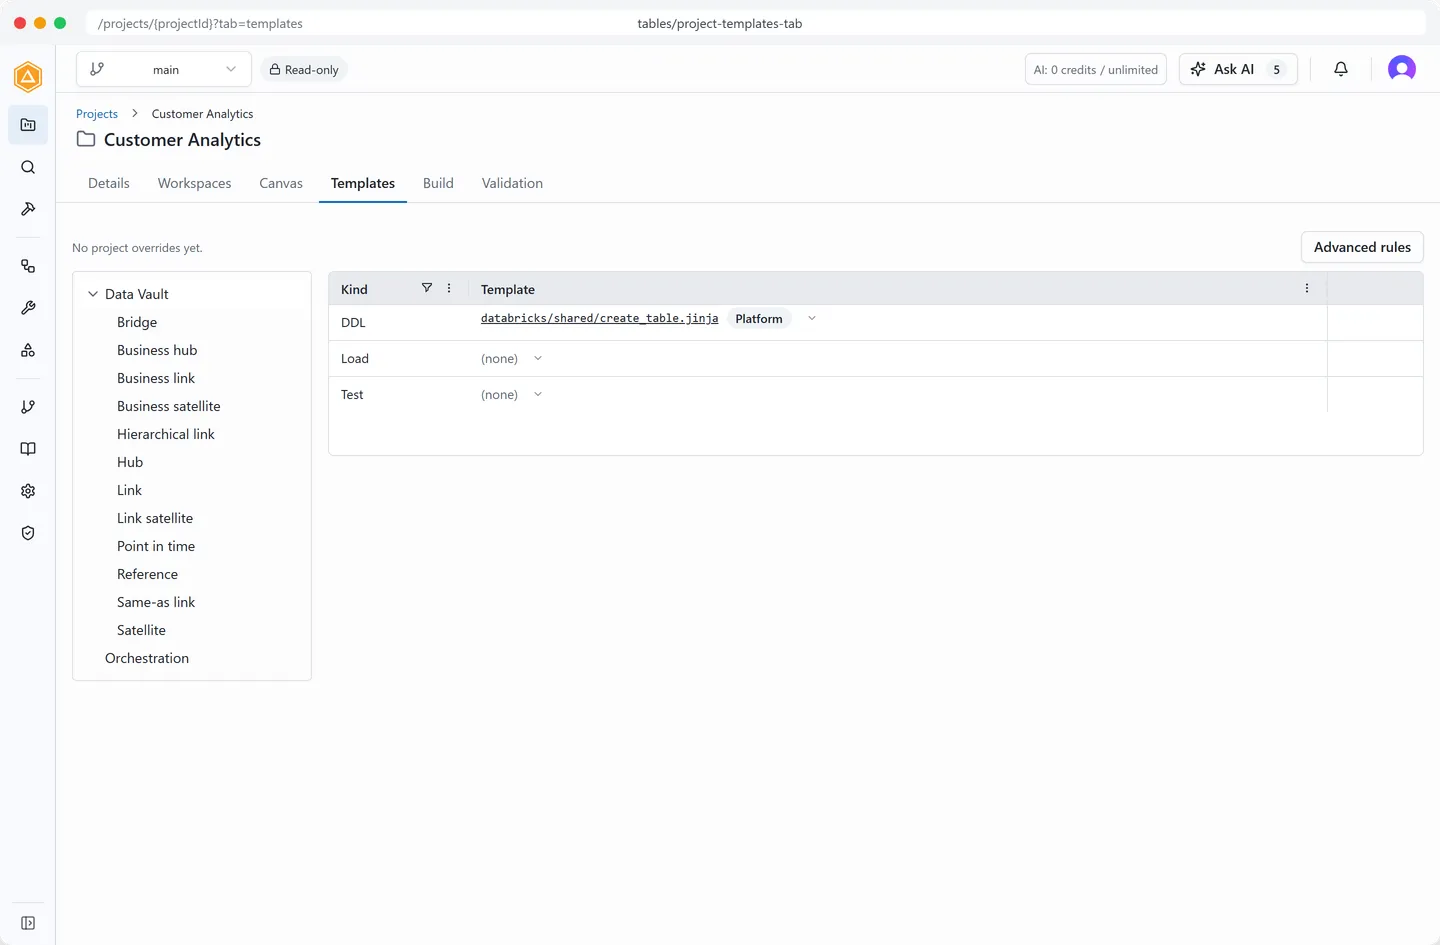Select Hierarchical link in the tree

point(166,434)
